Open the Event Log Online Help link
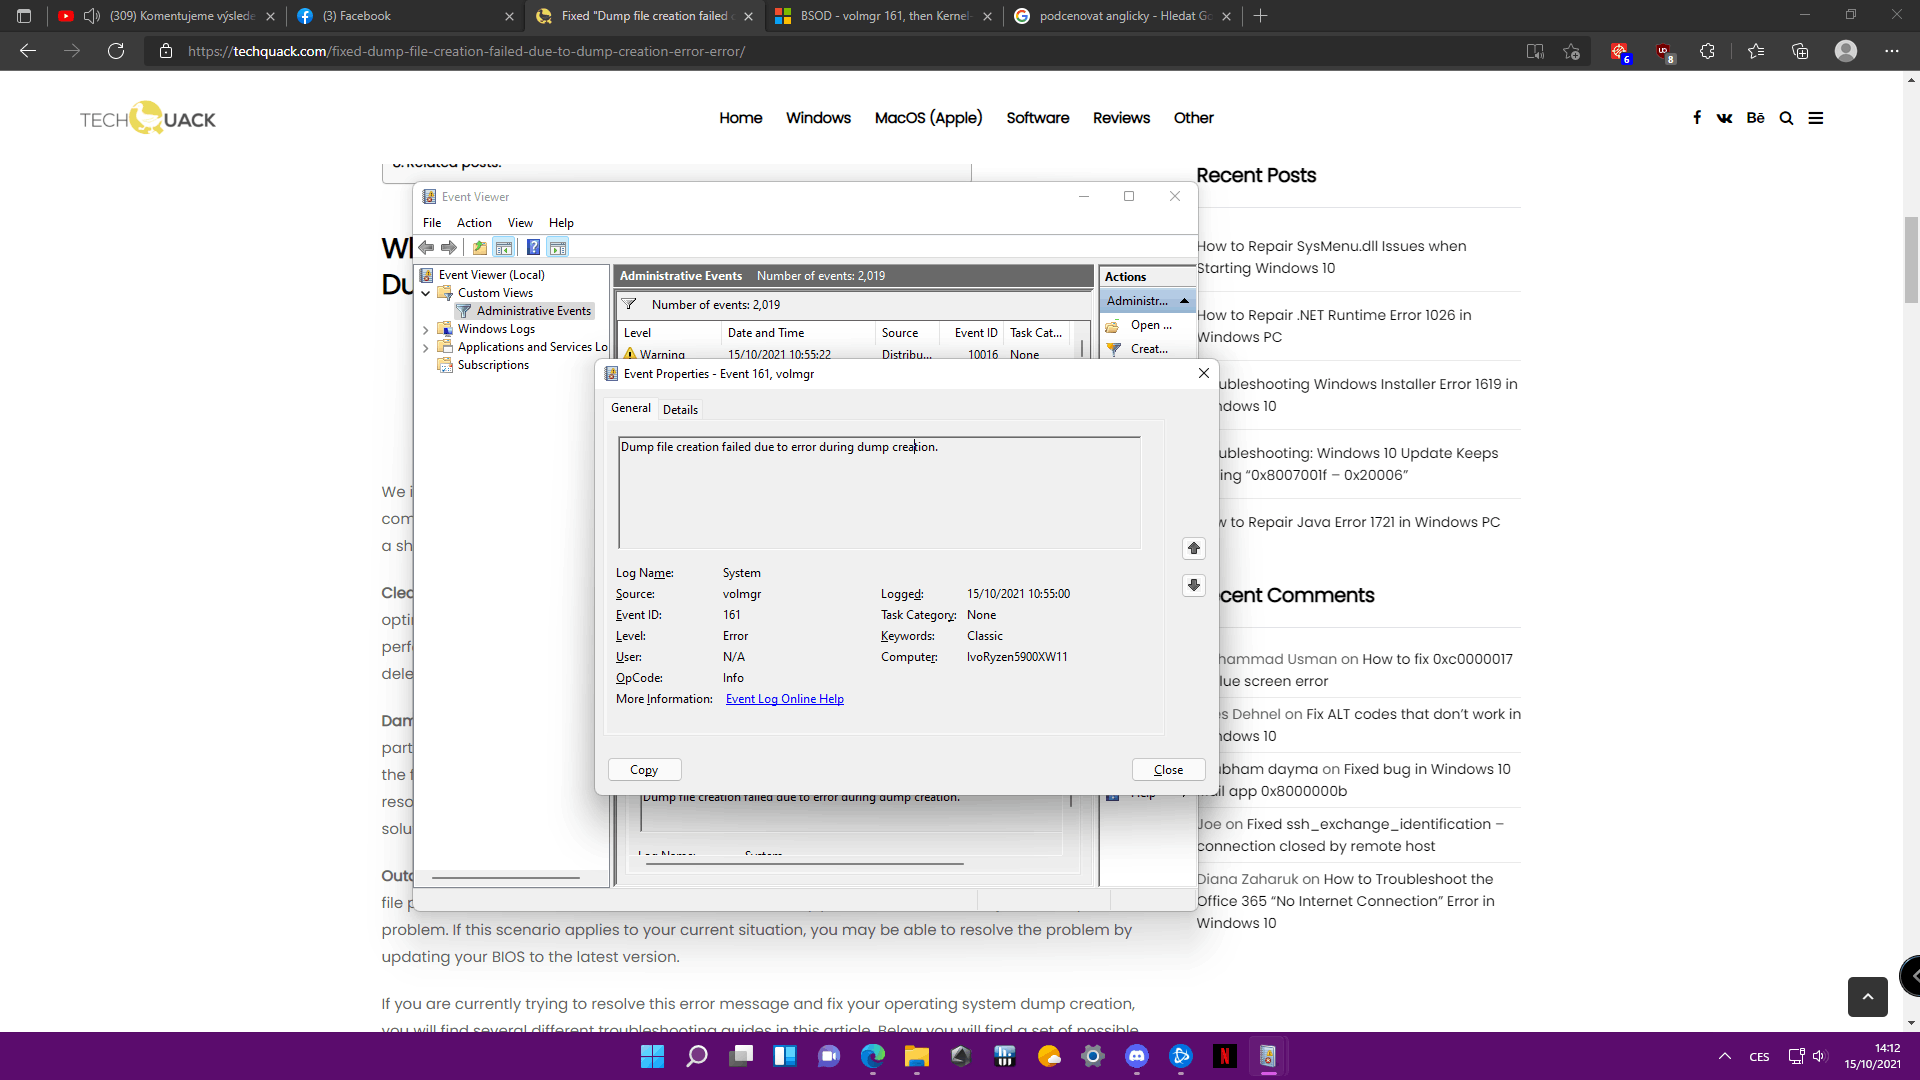Image resolution: width=1920 pixels, height=1080 pixels. coord(785,699)
